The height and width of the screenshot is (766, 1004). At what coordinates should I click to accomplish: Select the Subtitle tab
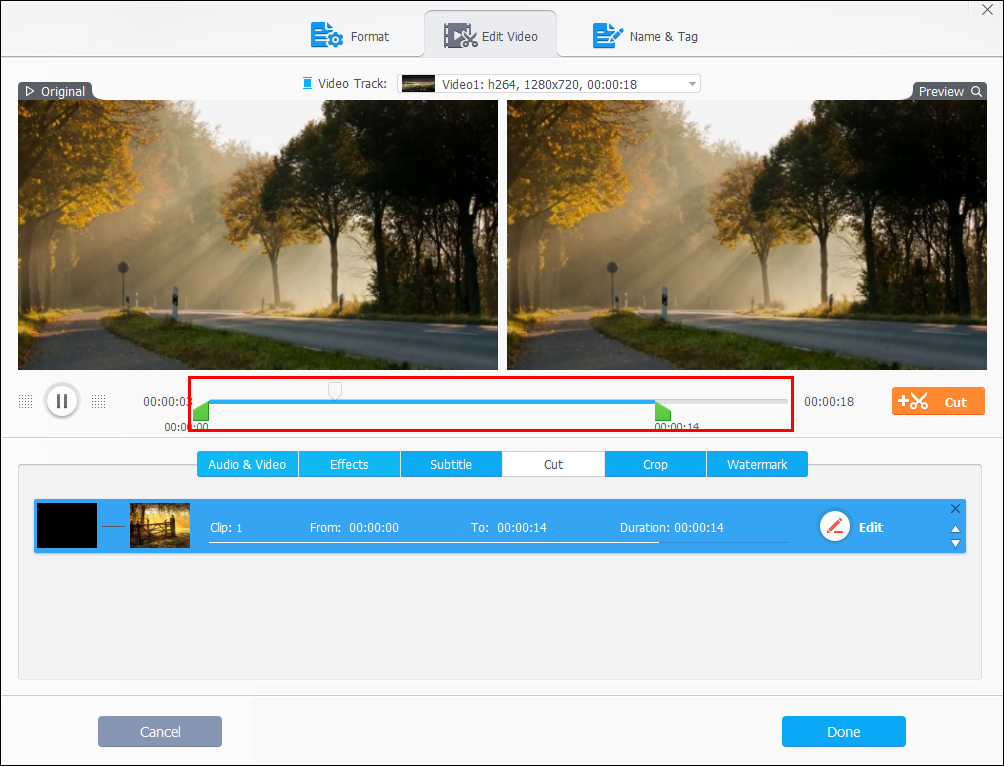451,464
